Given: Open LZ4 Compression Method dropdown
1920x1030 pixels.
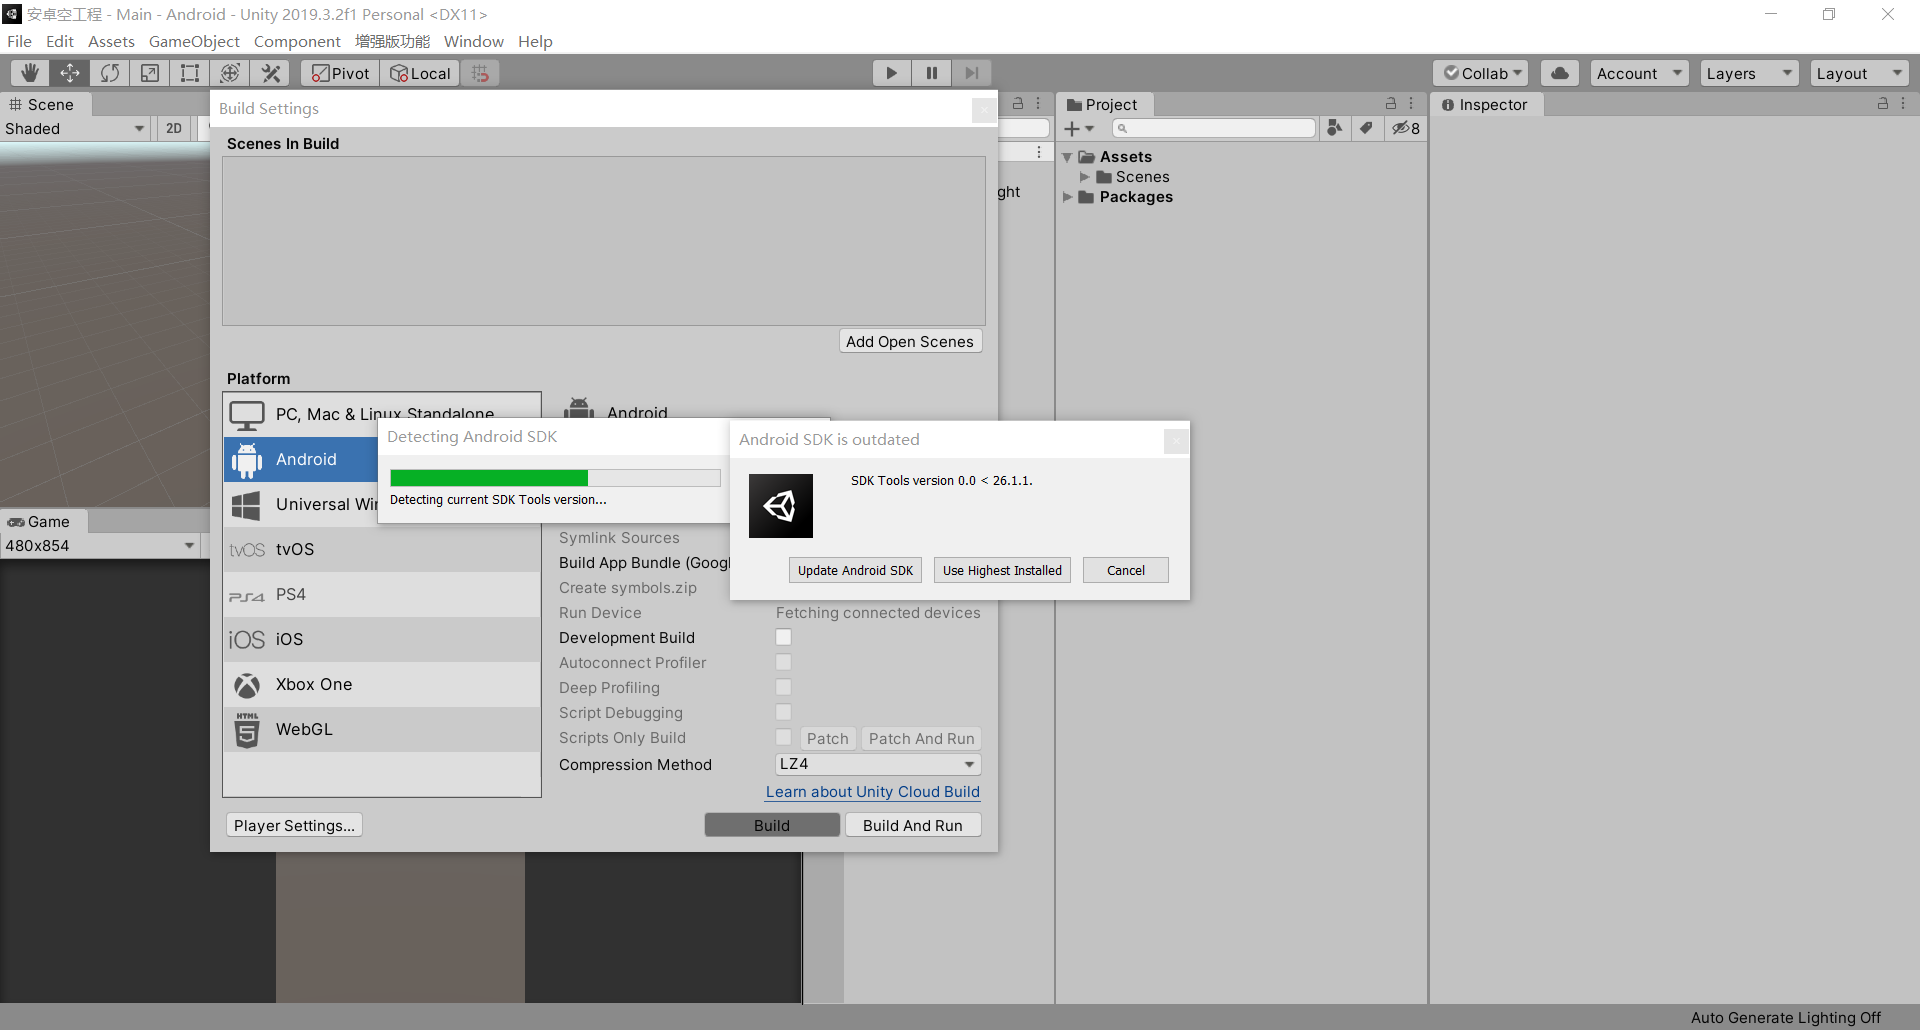Looking at the screenshot, I should point(878,764).
